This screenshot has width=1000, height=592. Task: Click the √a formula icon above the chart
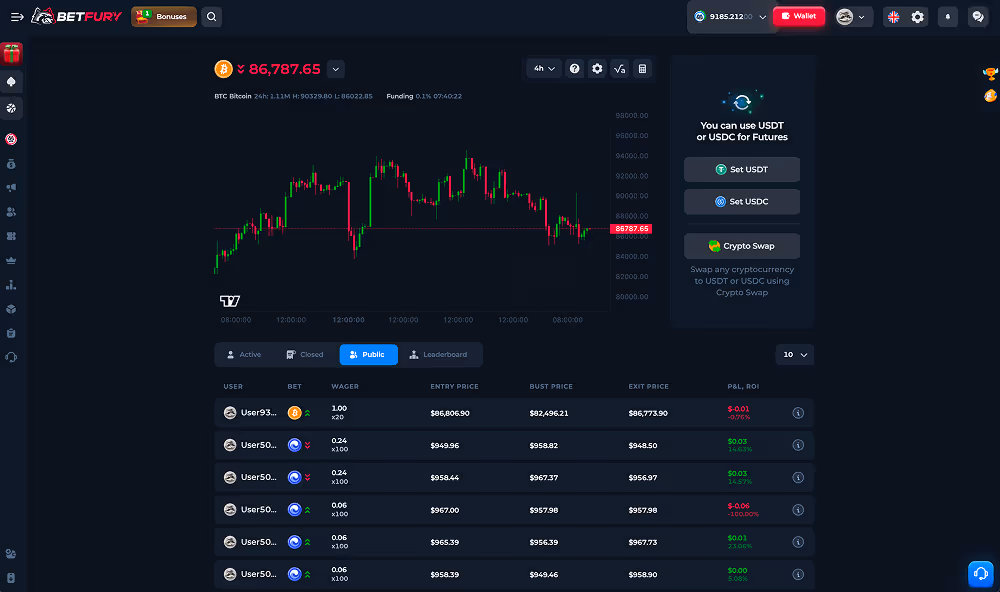[x=619, y=69]
